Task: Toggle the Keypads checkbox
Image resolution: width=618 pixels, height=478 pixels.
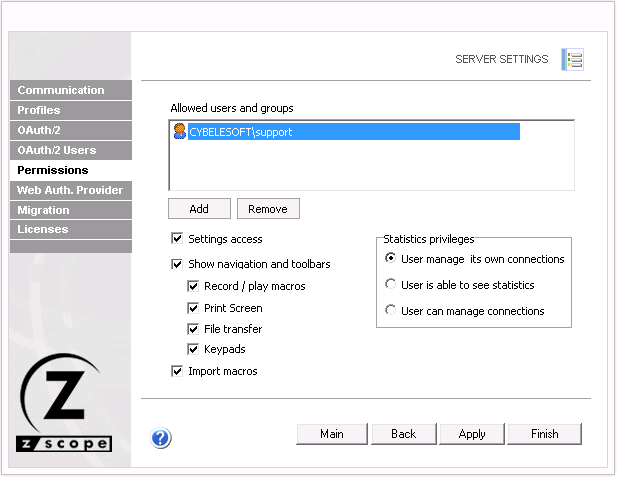Action: [193, 349]
